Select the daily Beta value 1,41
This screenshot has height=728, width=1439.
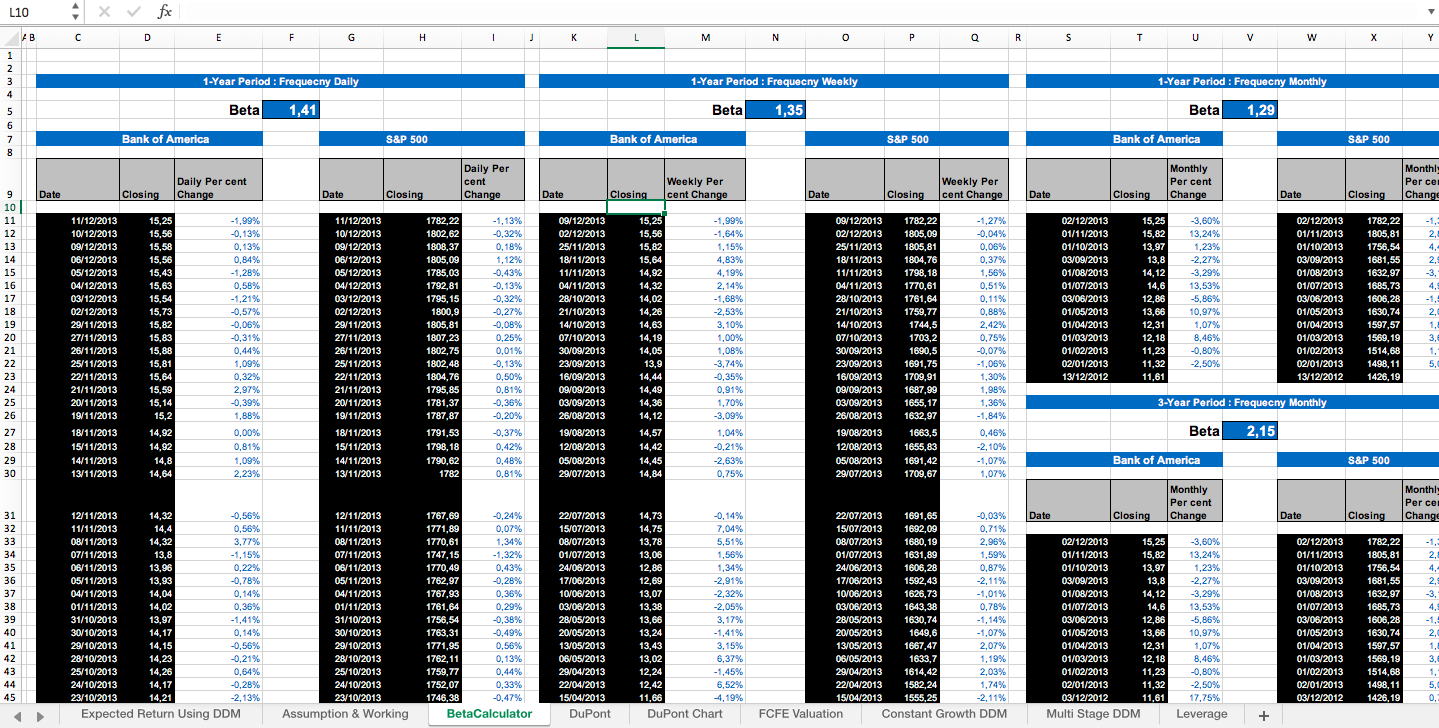tap(291, 110)
